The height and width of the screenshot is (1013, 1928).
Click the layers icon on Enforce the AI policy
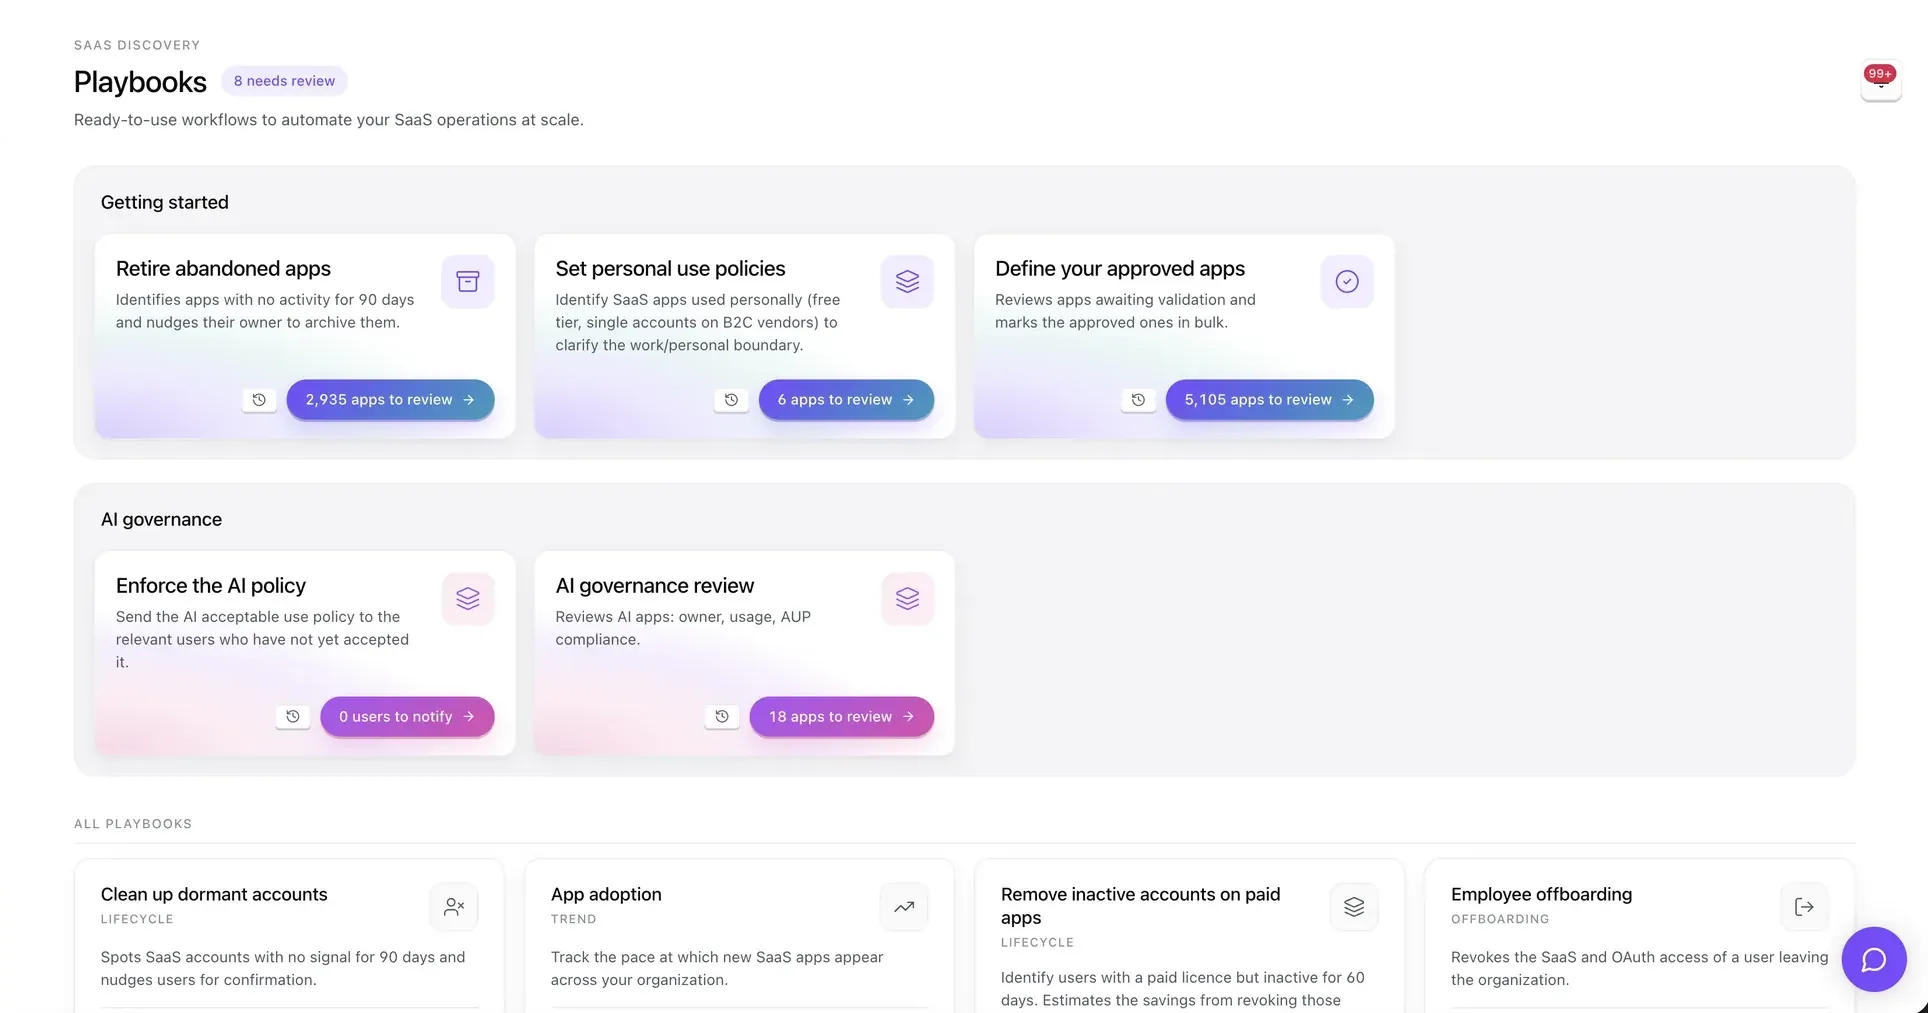click(x=467, y=598)
